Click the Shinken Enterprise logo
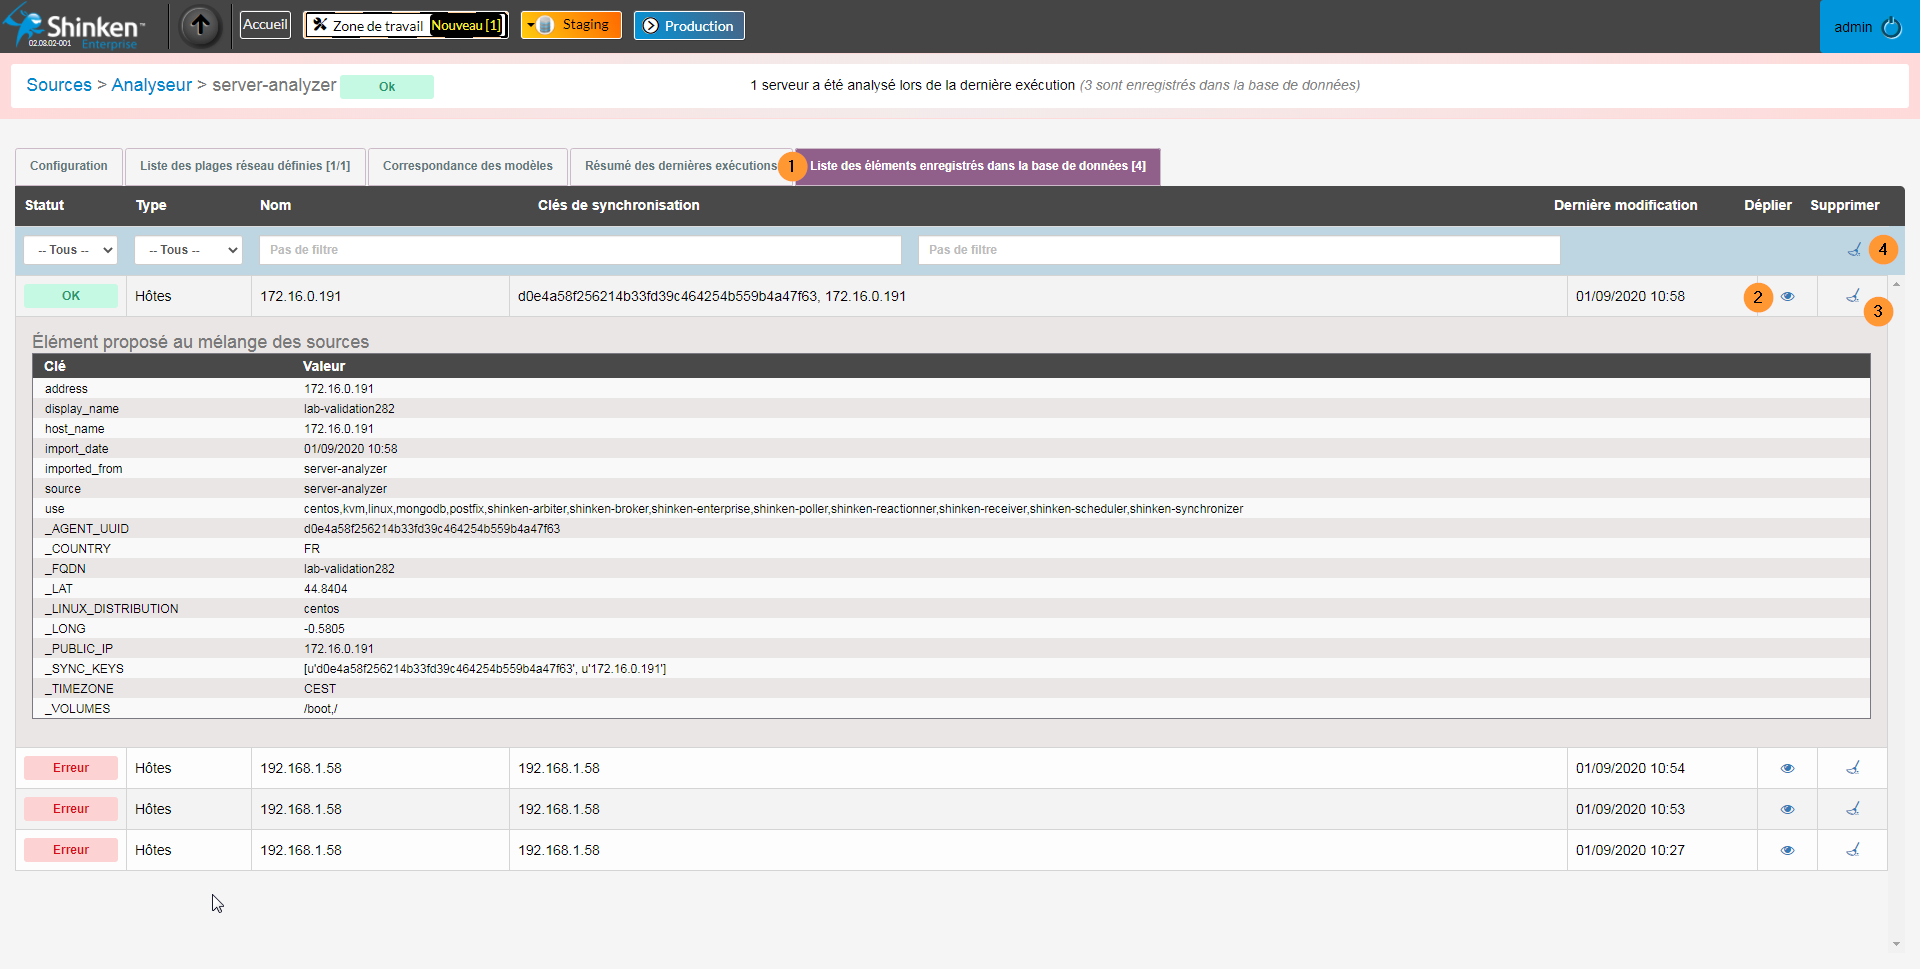Viewport: 1920px width, 969px height. click(x=75, y=27)
